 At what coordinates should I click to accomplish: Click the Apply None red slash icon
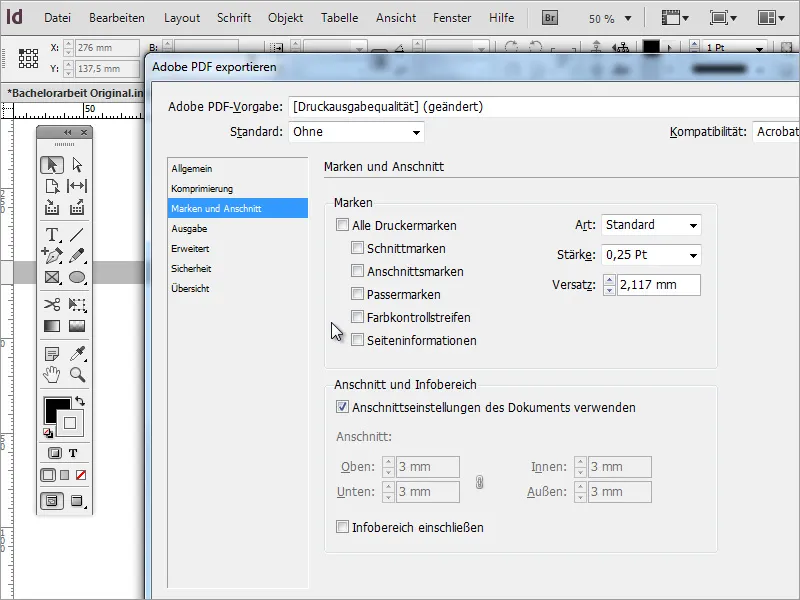(x=81, y=475)
